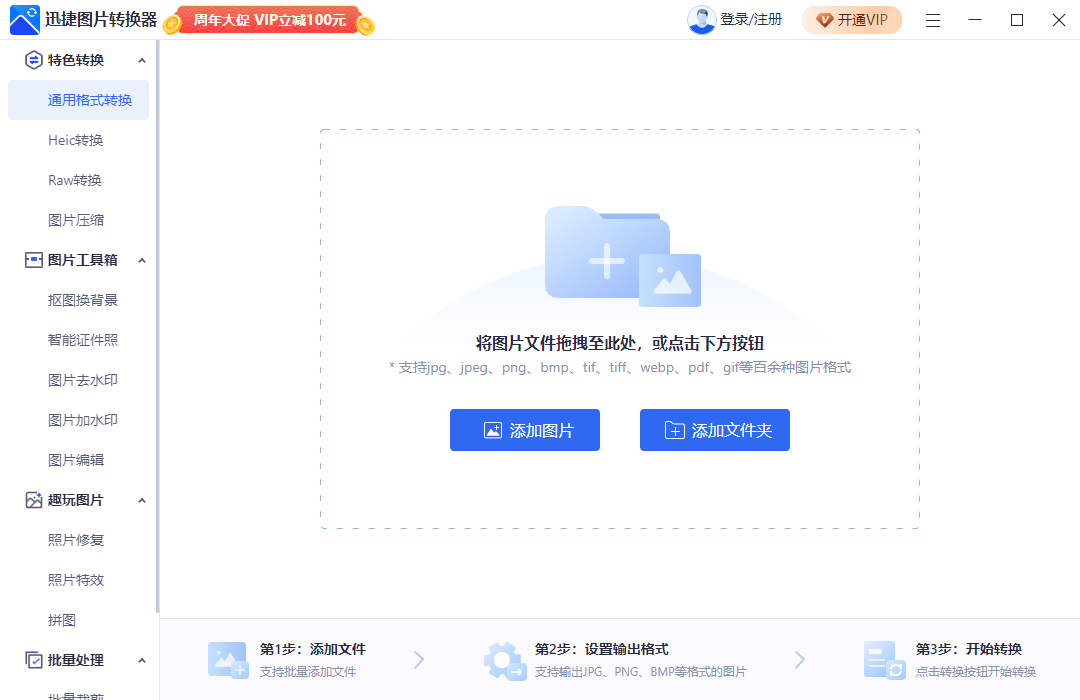Click the user avatar icon near 登录/注册

[x=702, y=19]
